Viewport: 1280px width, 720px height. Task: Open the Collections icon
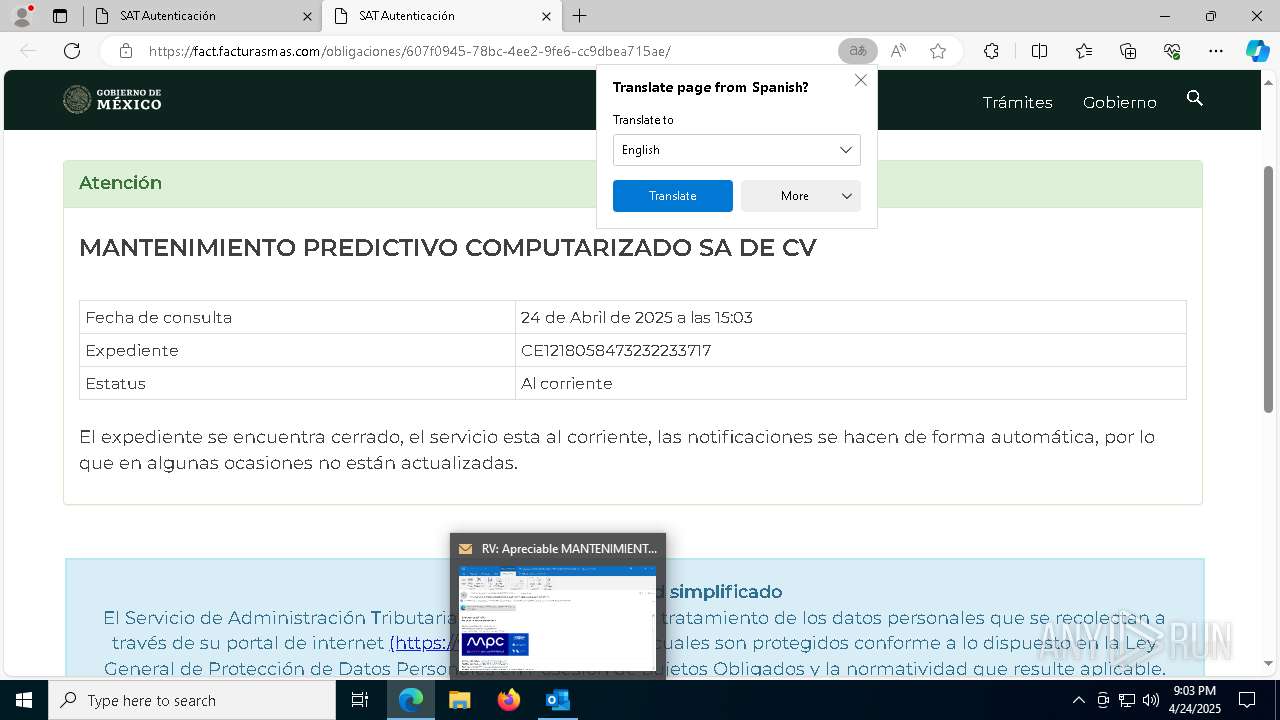coord(1128,51)
